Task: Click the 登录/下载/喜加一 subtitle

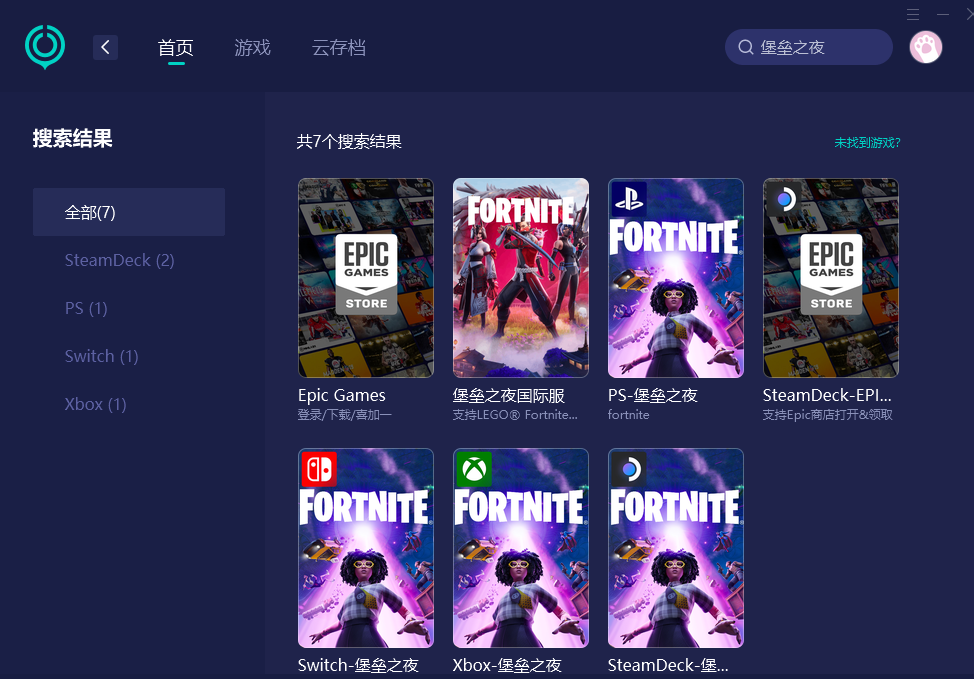Action: pyautogui.click(x=345, y=415)
